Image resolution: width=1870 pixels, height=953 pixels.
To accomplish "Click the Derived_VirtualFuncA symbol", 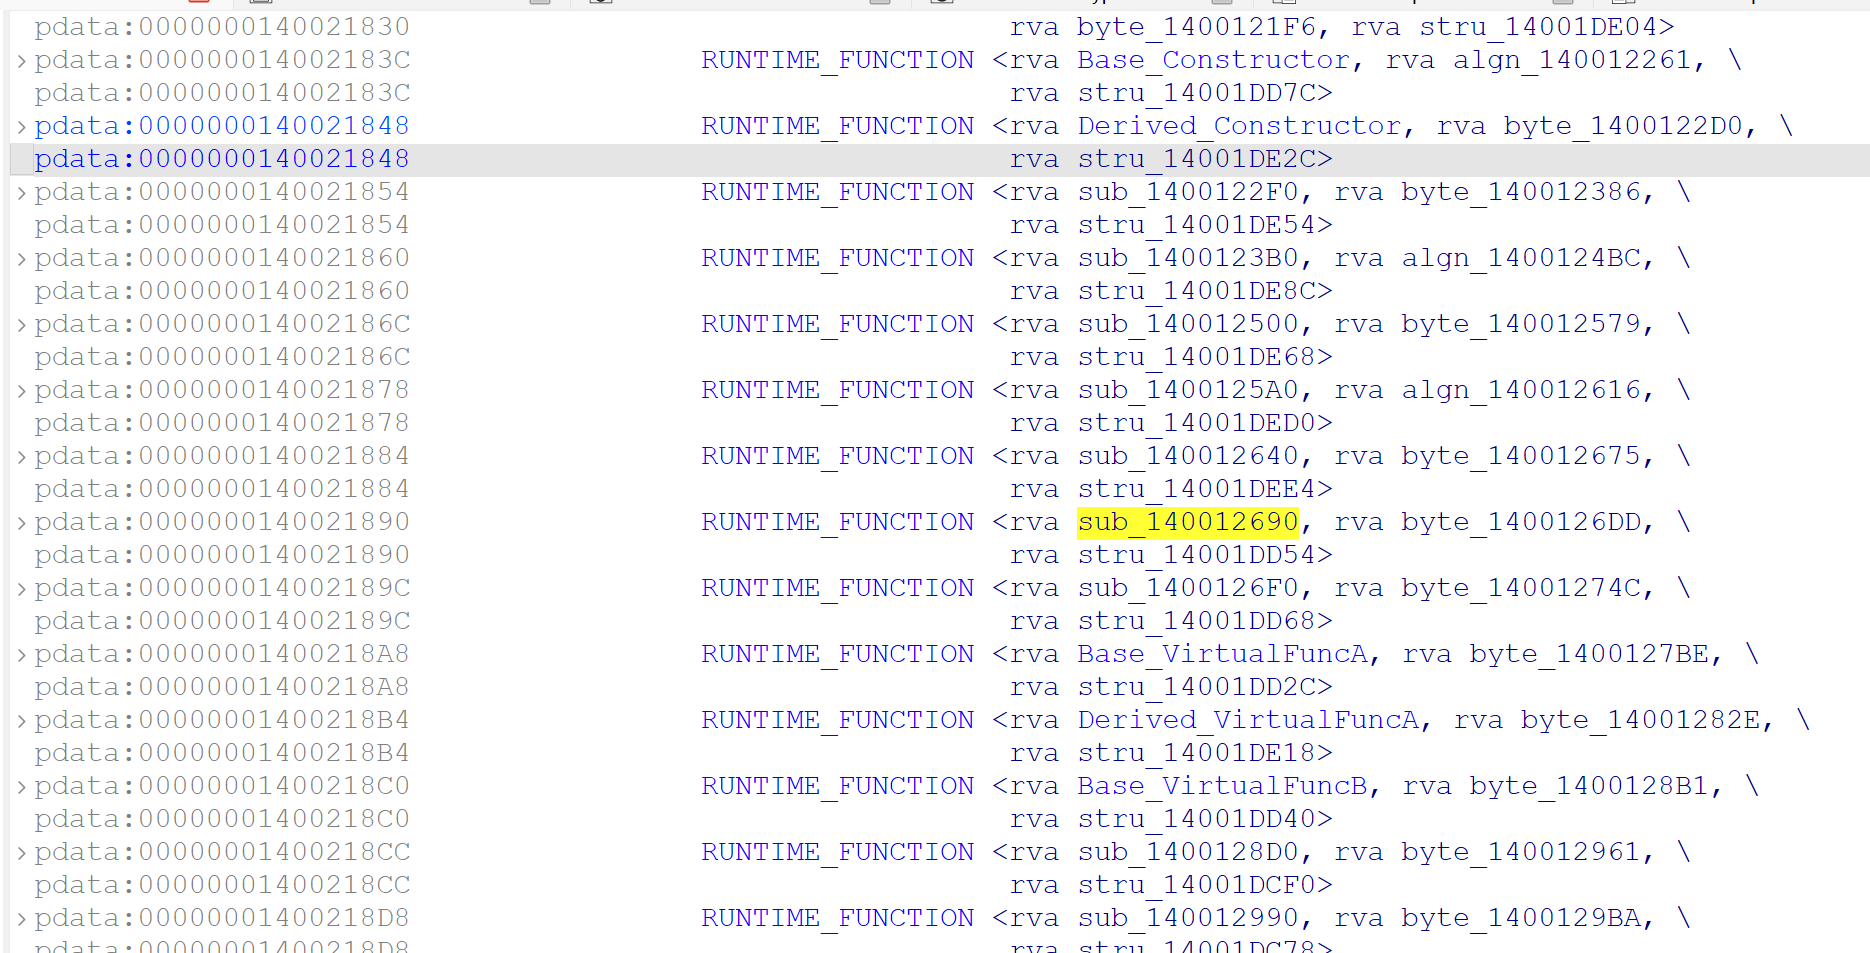I will [1247, 720].
